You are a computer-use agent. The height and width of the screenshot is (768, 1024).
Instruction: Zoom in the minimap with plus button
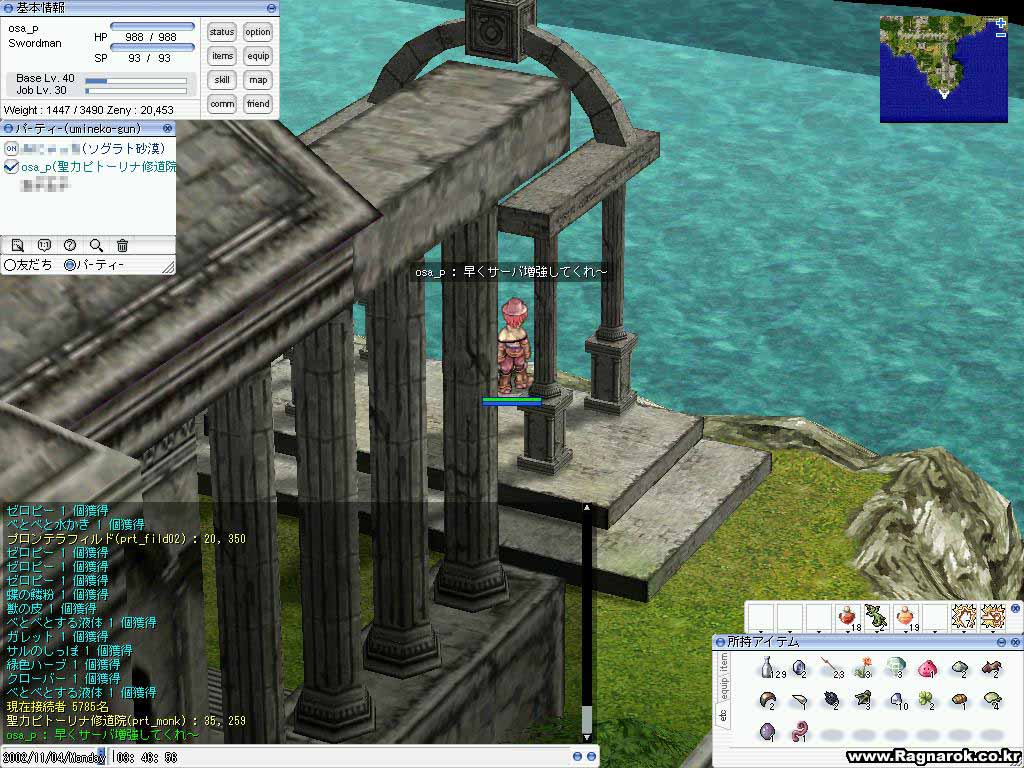[1001, 24]
